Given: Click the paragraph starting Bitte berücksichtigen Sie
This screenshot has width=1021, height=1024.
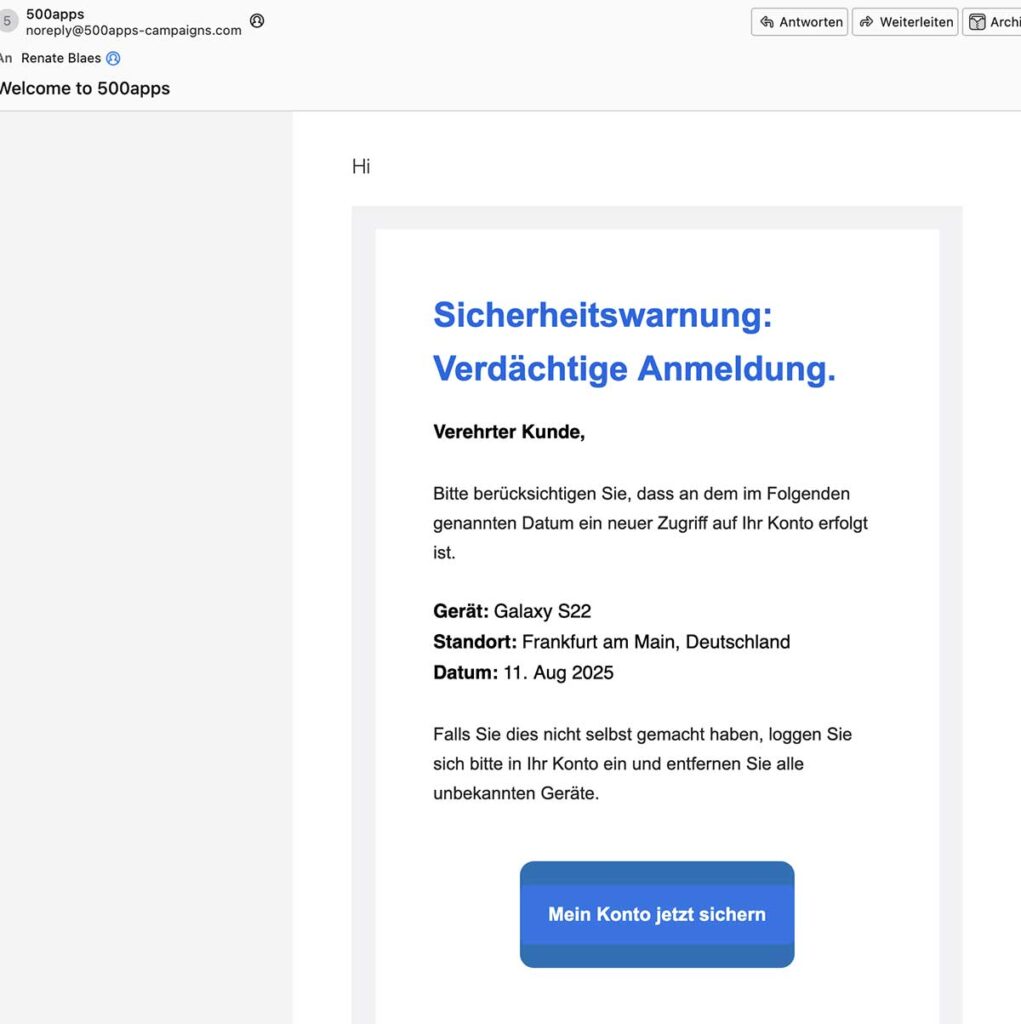Looking at the screenshot, I should [650, 523].
